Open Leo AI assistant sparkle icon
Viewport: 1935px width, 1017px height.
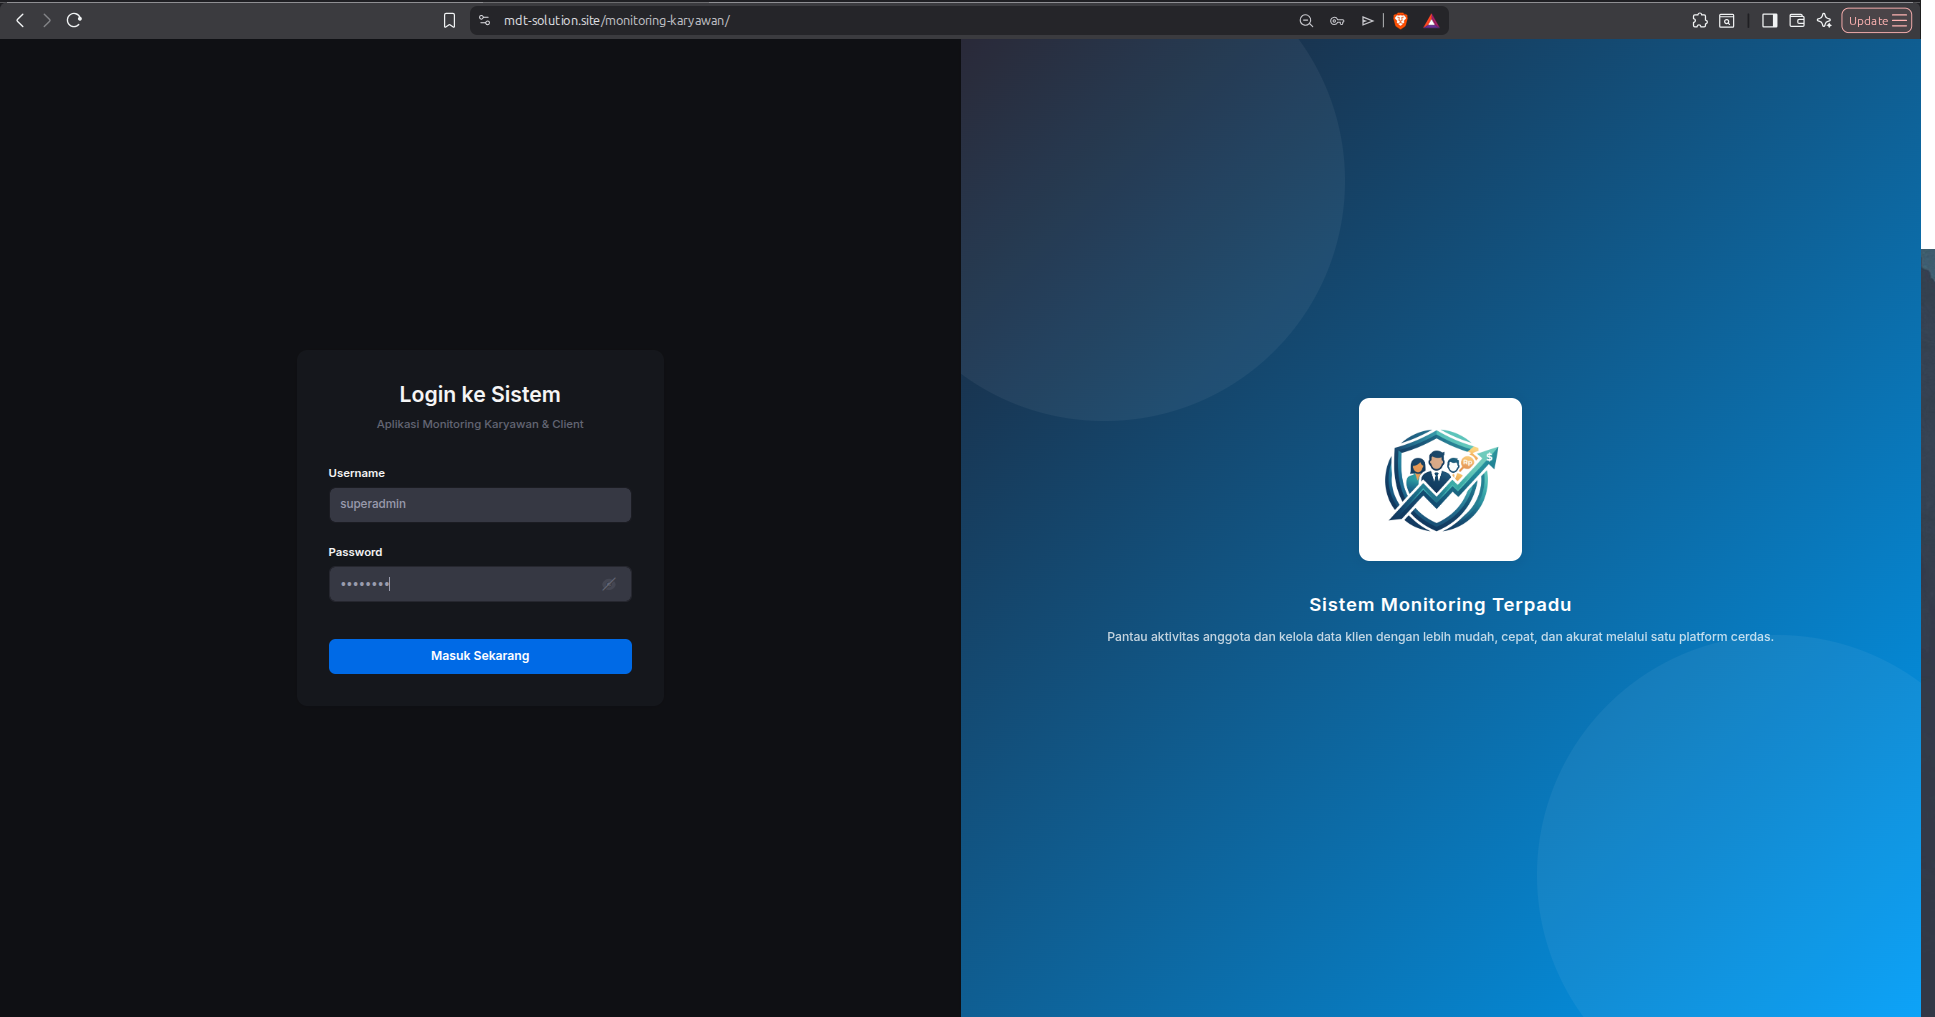point(1824,20)
